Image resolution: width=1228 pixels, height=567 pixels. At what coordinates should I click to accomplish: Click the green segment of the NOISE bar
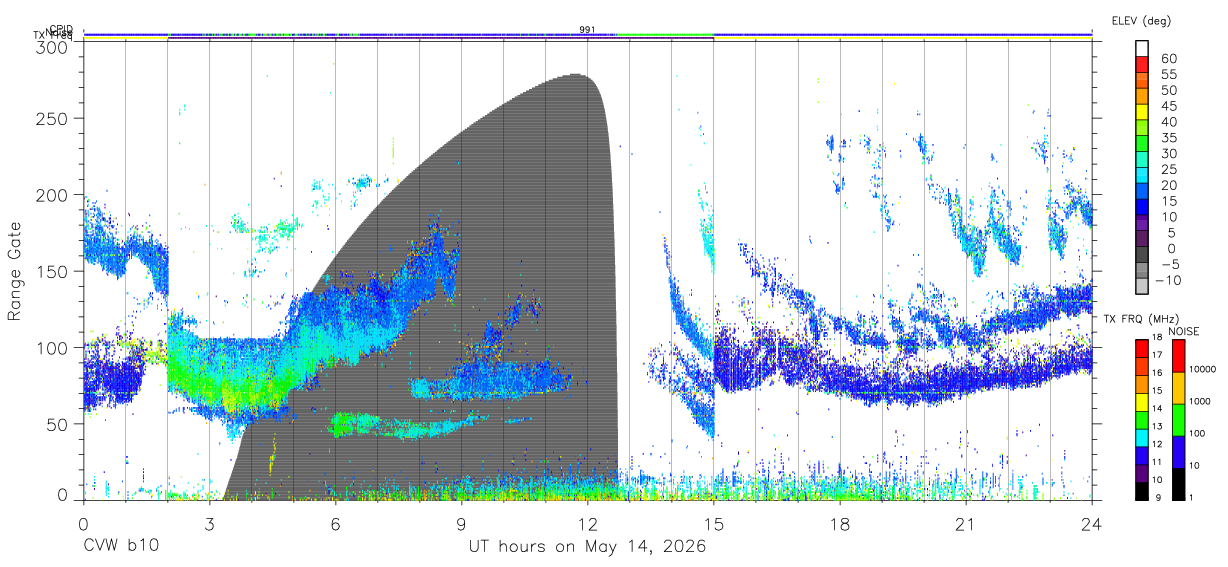[x=1178, y=420]
